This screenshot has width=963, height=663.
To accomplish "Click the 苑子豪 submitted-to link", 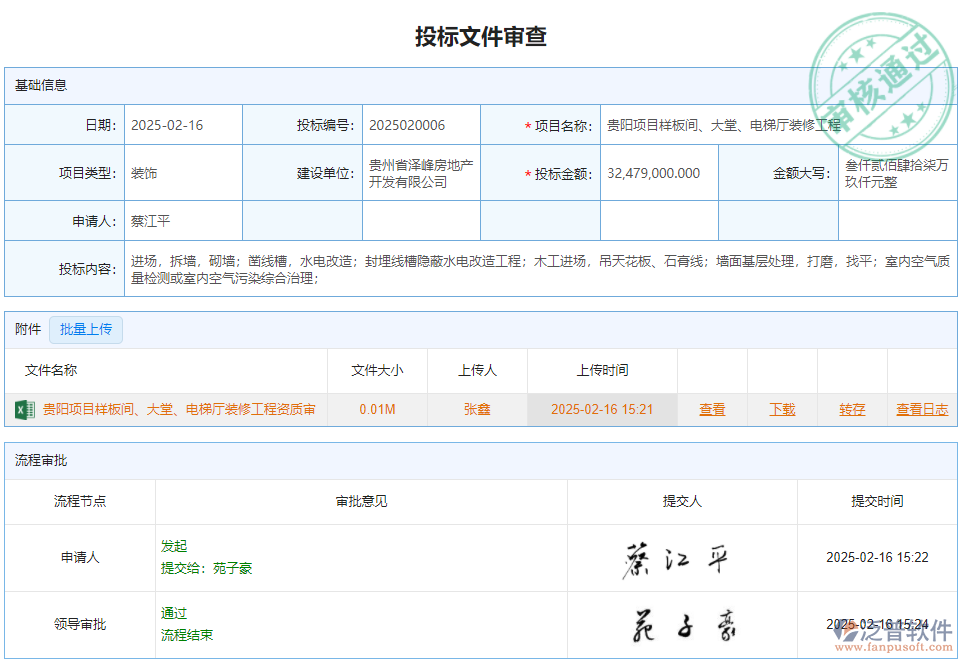I will click(232, 567).
